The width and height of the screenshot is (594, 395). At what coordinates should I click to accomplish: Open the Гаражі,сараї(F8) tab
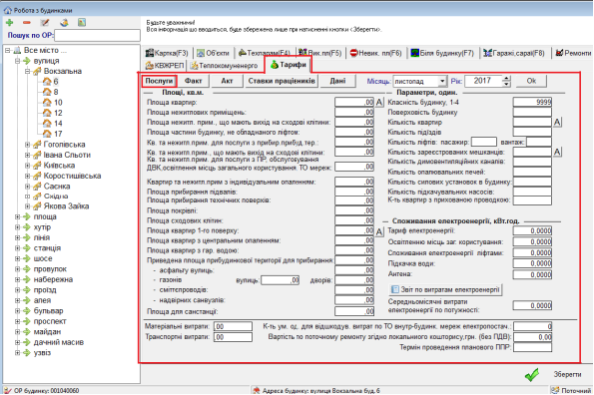pyautogui.click(x=514, y=53)
